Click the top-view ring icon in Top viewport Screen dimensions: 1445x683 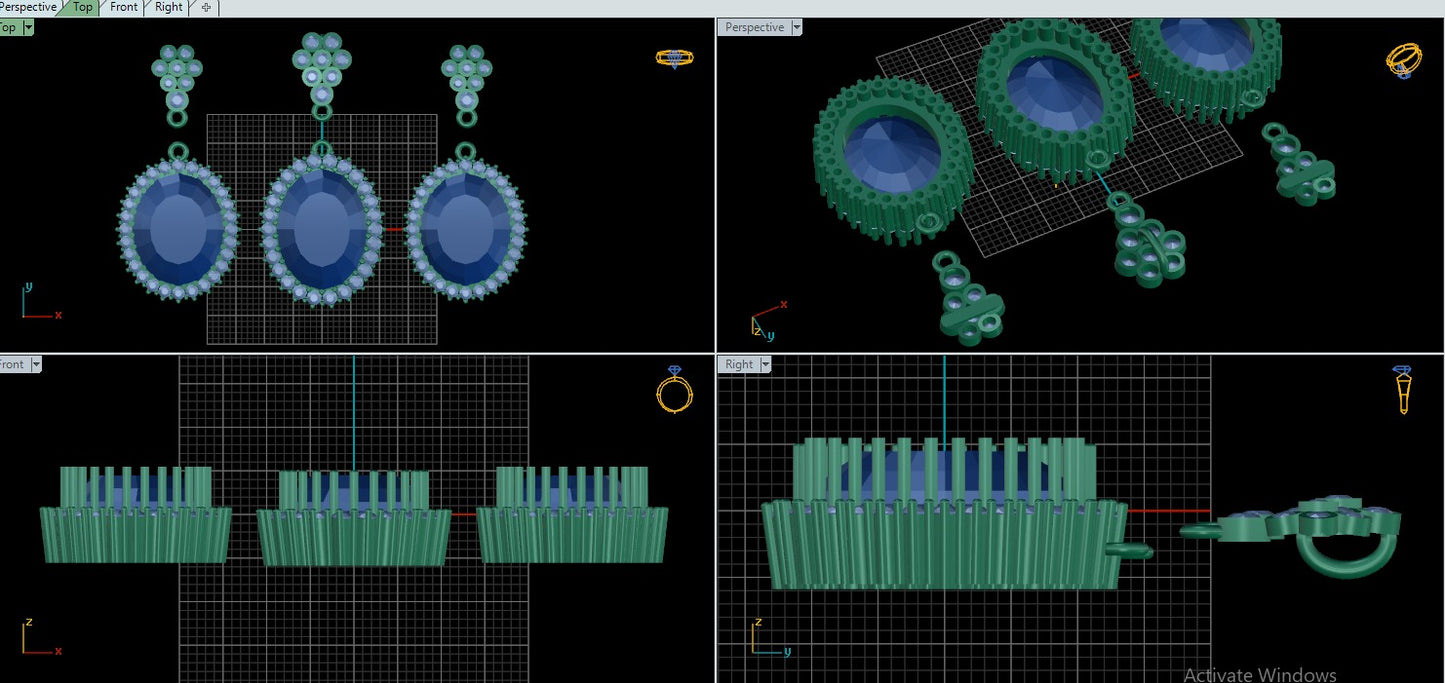675,58
